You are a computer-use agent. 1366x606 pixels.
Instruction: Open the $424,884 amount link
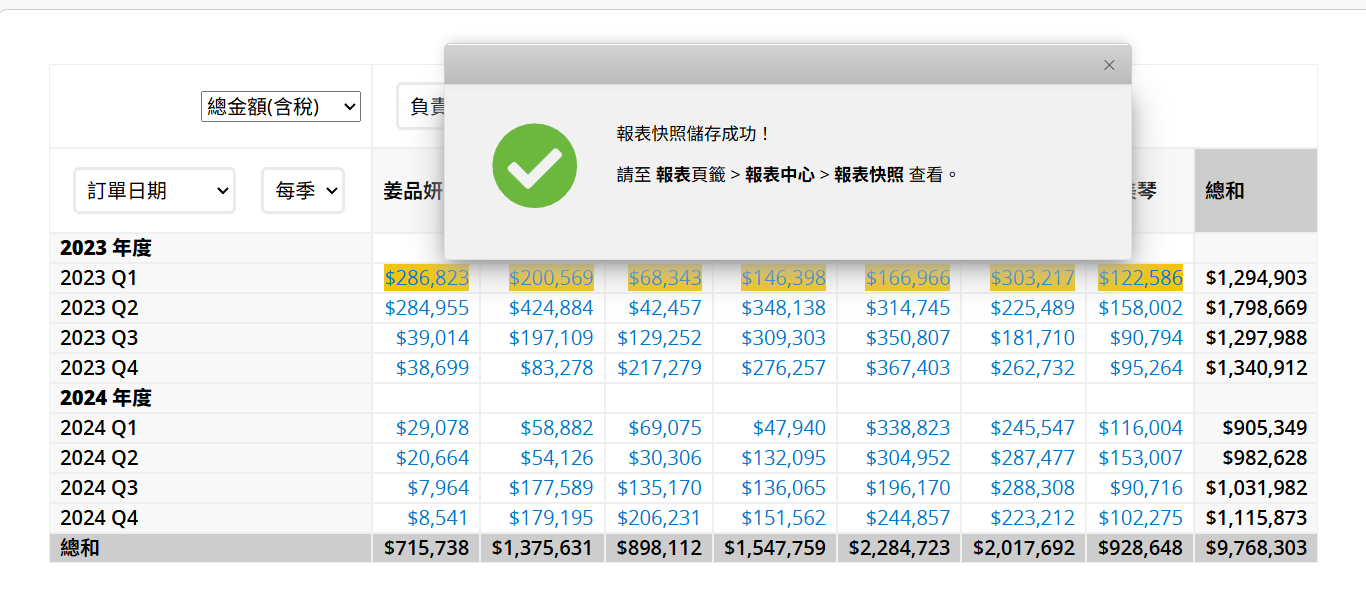coord(550,308)
